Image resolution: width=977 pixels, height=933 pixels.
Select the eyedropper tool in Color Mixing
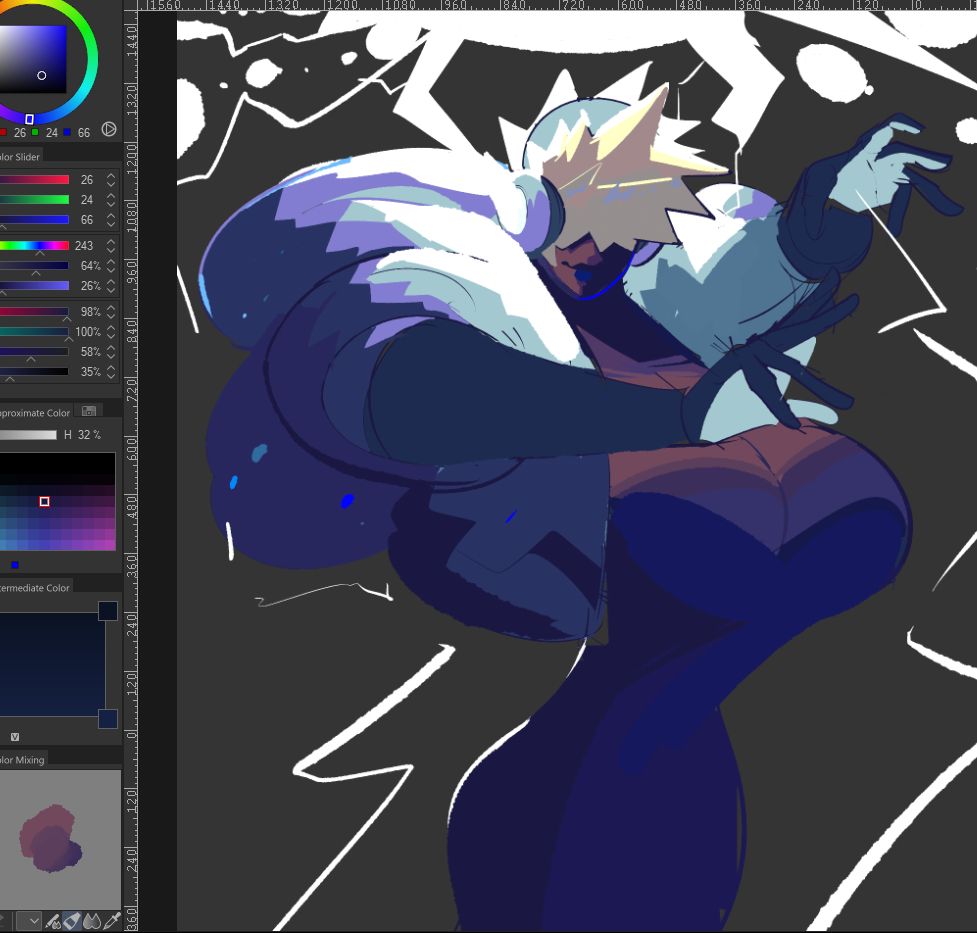[112, 921]
